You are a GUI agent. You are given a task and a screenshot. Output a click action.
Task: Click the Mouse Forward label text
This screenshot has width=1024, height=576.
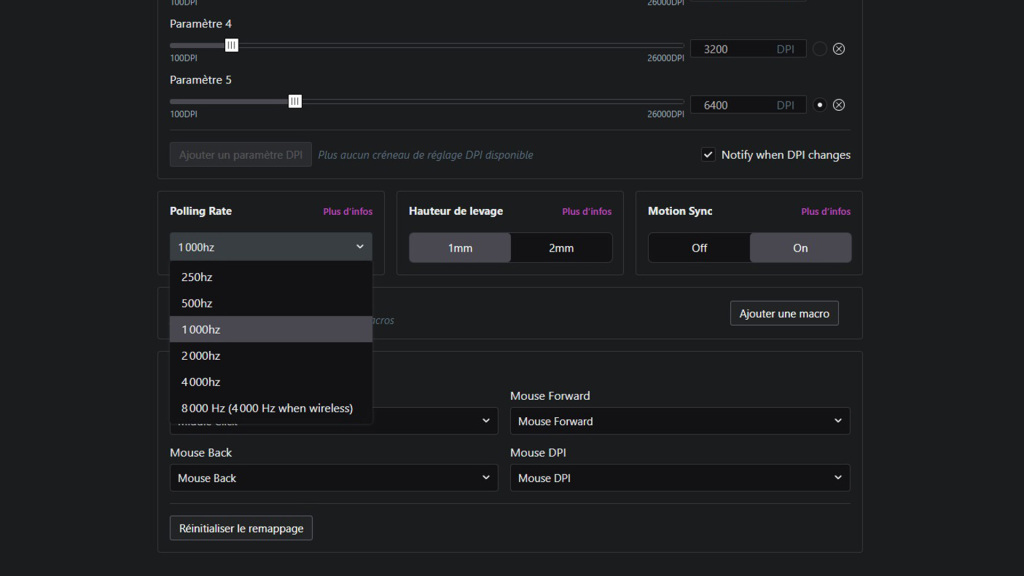click(550, 396)
